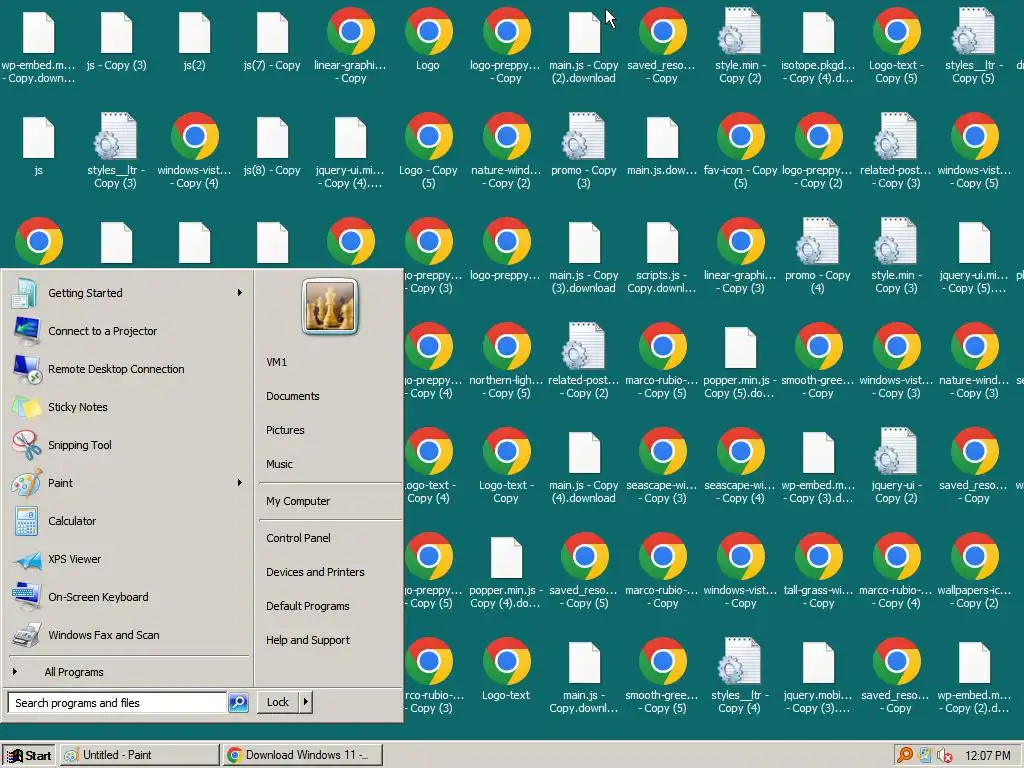The width and height of the screenshot is (1024, 768).
Task: Select the Logo-text desktop icon
Action: click(506, 671)
